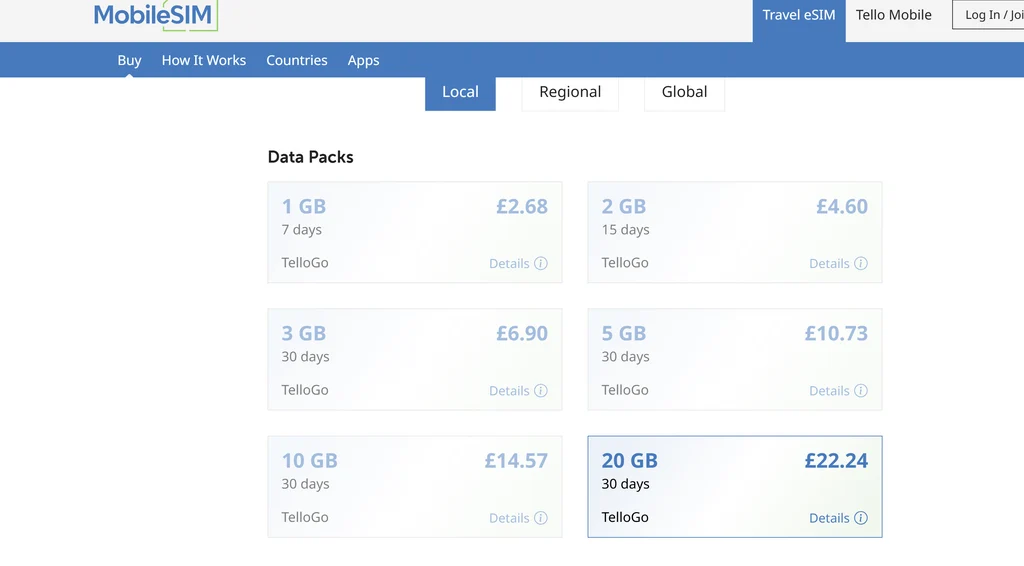Screen dimensions: 1024x566
Task: Click info icon on 5 GB pack
Action: click(x=861, y=391)
